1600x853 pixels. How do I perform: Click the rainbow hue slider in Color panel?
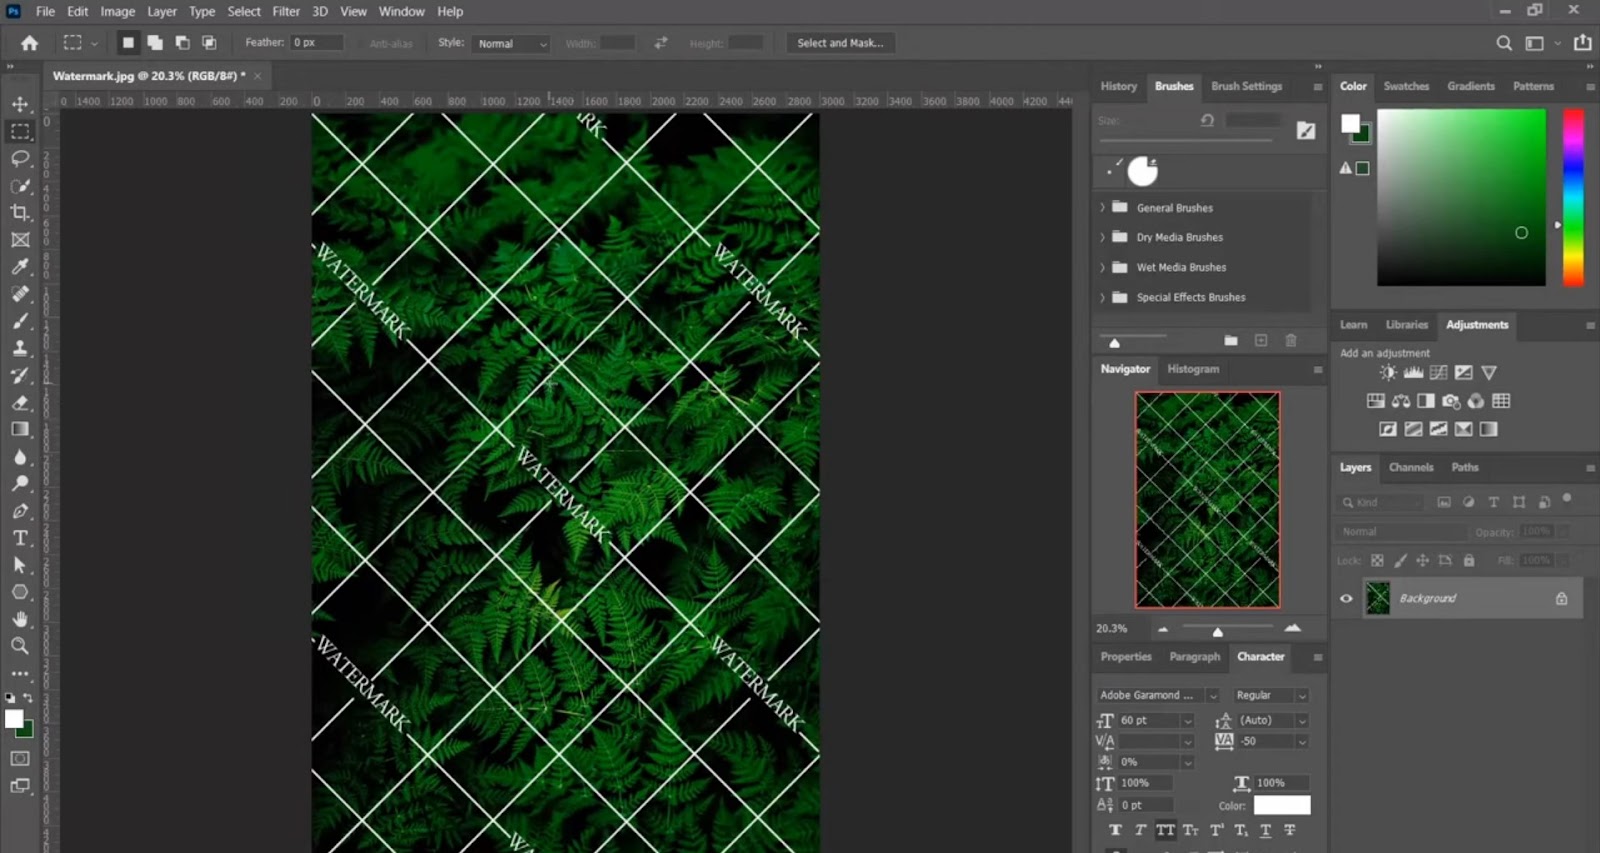point(1573,198)
